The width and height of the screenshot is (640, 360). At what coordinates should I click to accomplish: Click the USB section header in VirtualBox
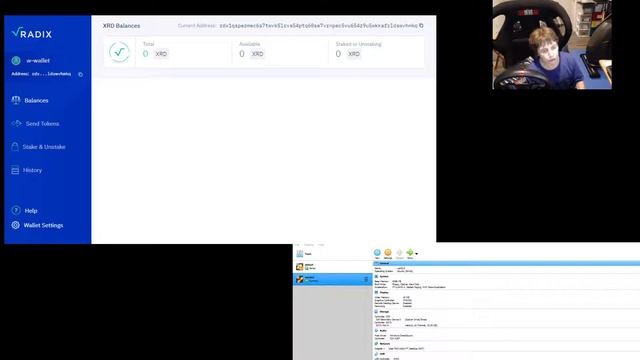pyautogui.click(x=380, y=354)
